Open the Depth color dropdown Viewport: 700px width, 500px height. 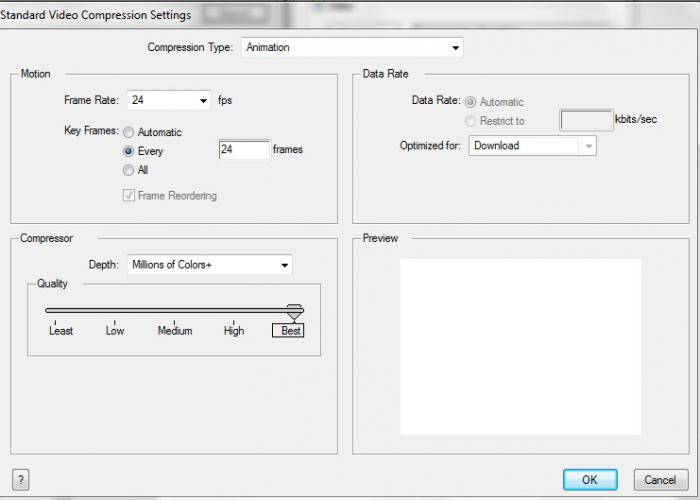pos(209,265)
